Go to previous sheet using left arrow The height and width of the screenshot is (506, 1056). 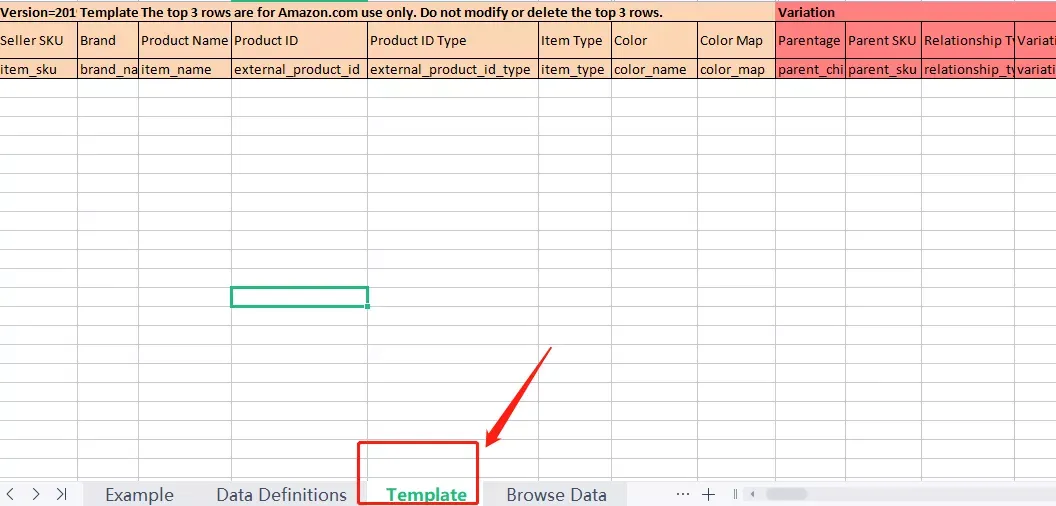coord(11,495)
